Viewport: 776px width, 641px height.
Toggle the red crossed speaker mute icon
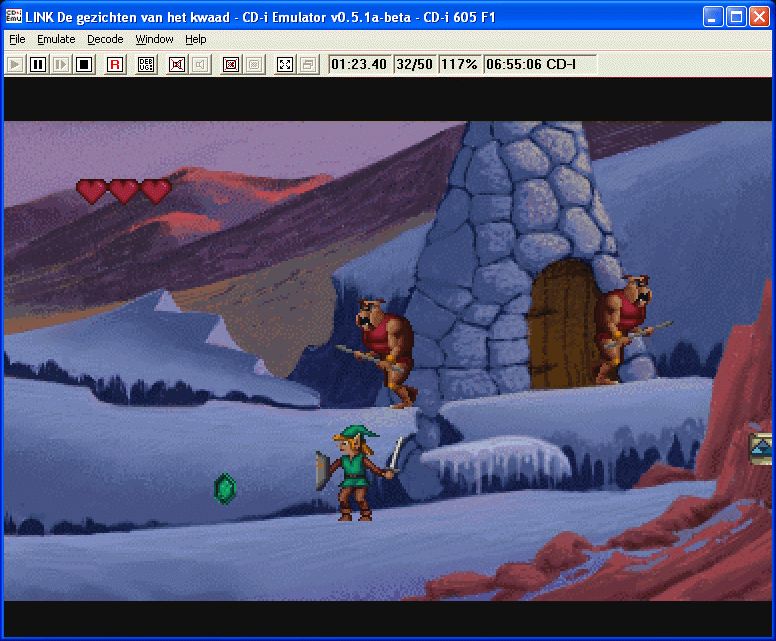point(177,64)
